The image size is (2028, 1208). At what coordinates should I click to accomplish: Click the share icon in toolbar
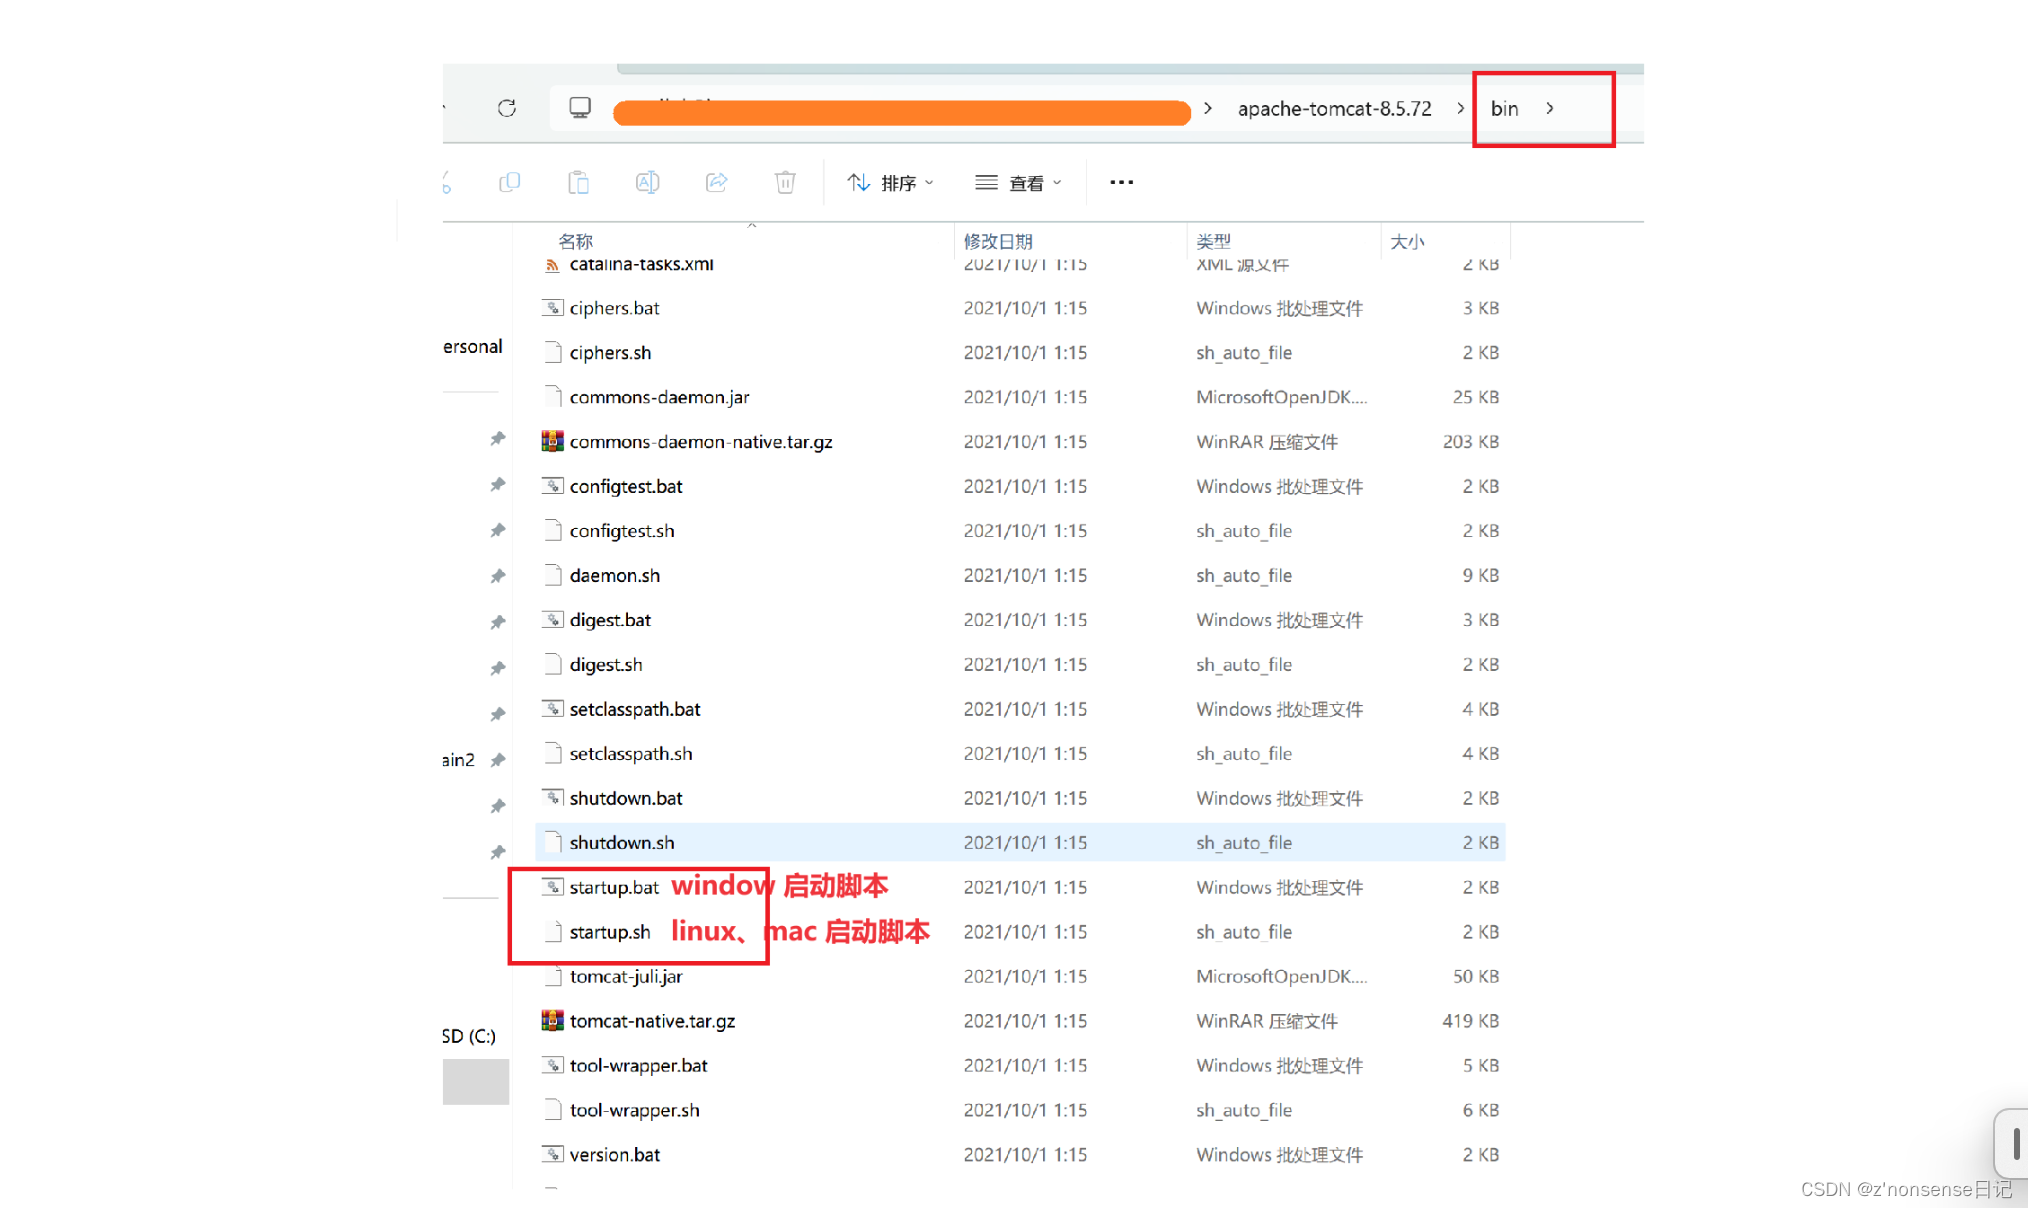coord(716,182)
